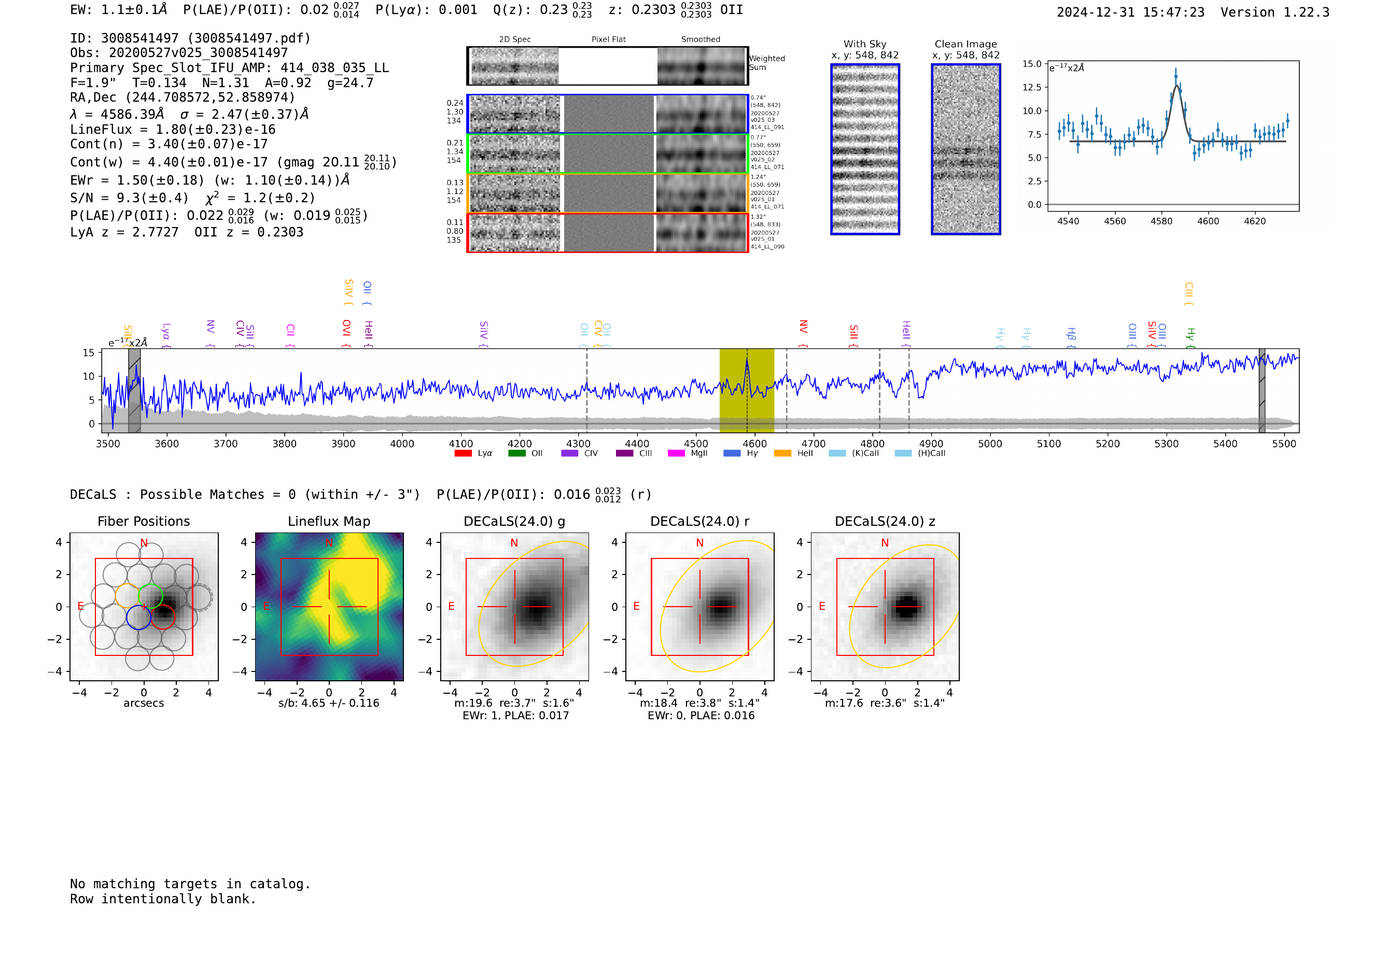Open the Lineflux Map panel
Viewport: 1400px width, 953px height.
coord(329,607)
